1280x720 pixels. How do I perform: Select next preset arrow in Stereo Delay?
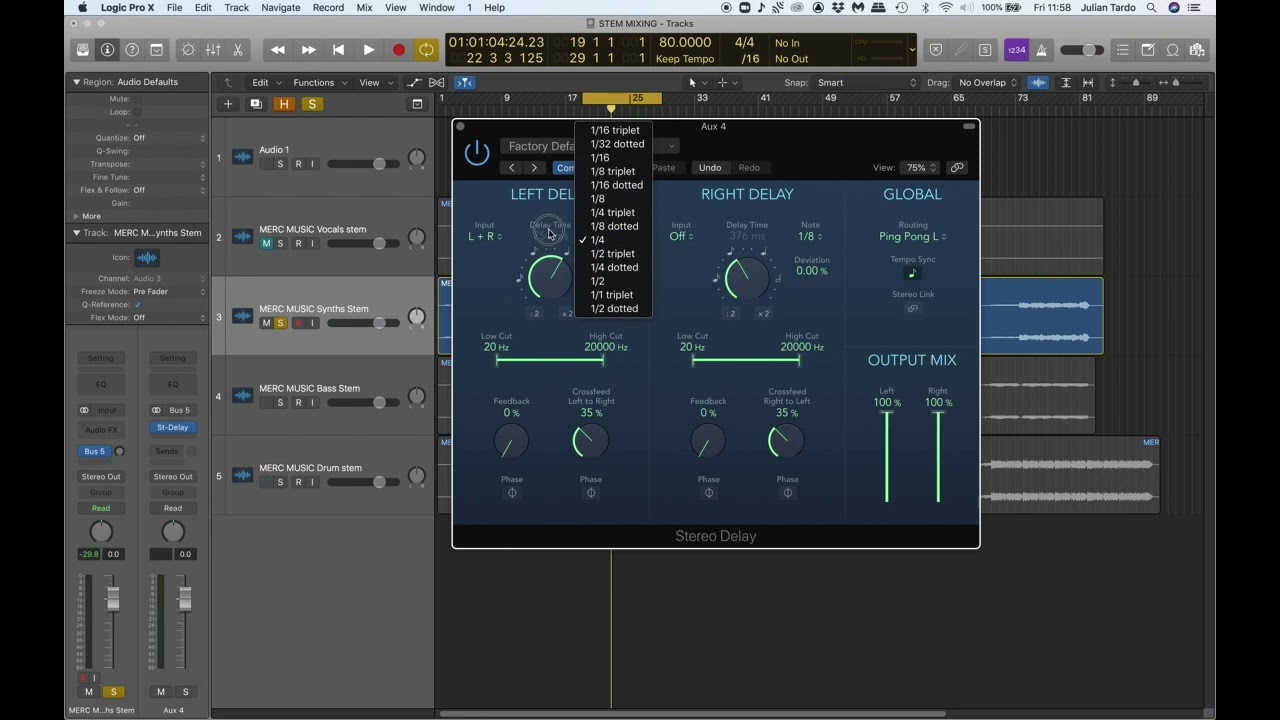click(535, 168)
